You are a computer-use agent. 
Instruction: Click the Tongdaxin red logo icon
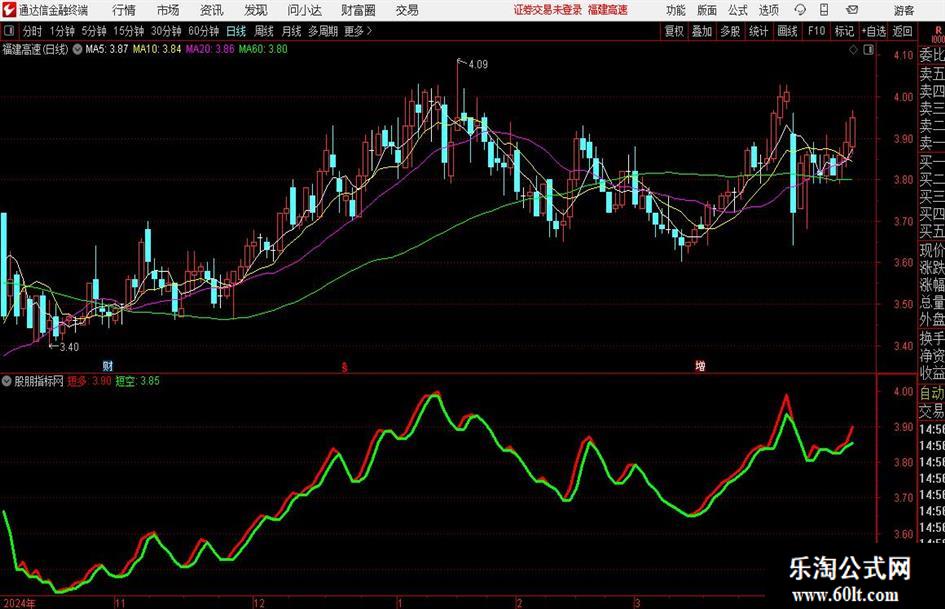(9, 10)
